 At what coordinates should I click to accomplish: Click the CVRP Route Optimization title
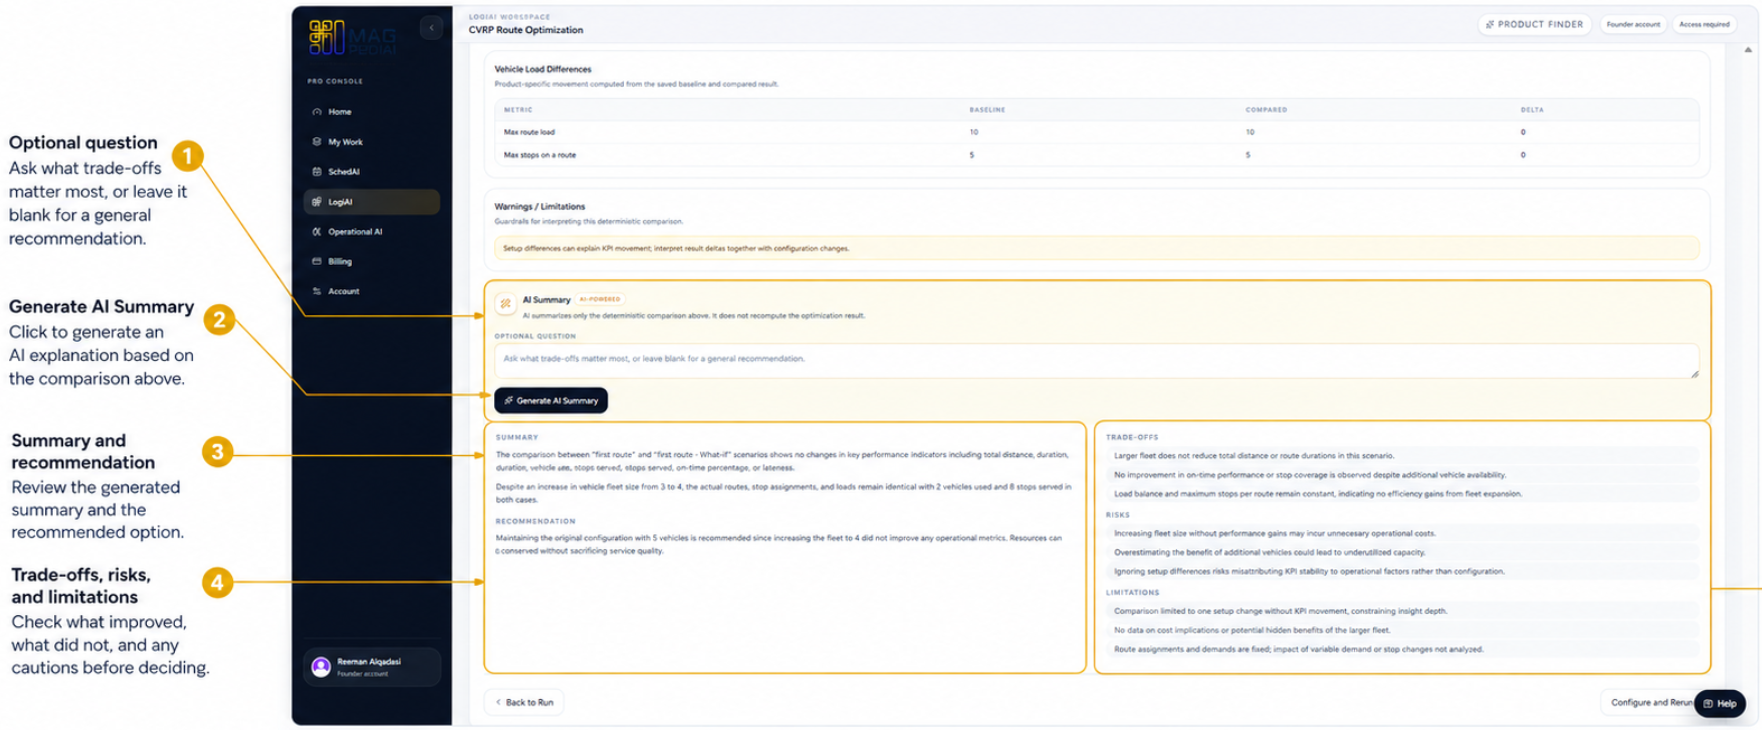click(526, 30)
